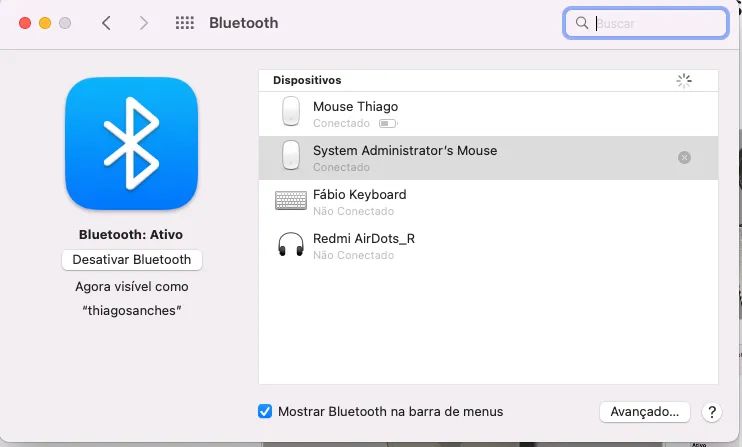
Task: Click the Fábio Keyboard keyboard icon
Action: click(291, 201)
